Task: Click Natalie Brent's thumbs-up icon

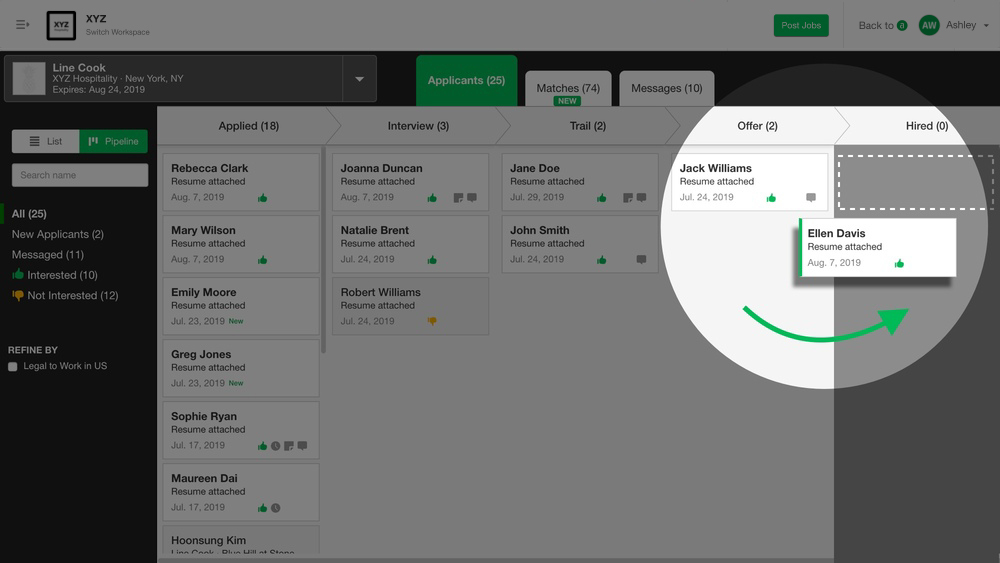Action: click(x=432, y=260)
